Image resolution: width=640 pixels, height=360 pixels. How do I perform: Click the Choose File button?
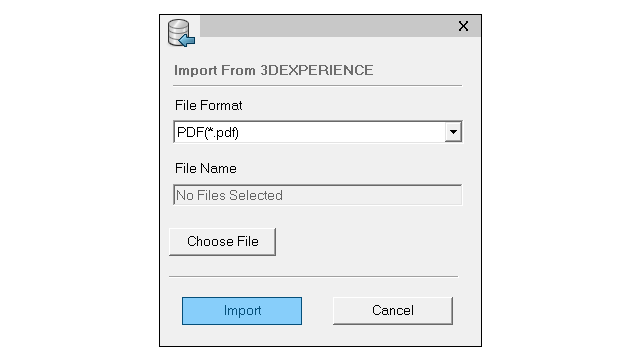click(x=222, y=242)
